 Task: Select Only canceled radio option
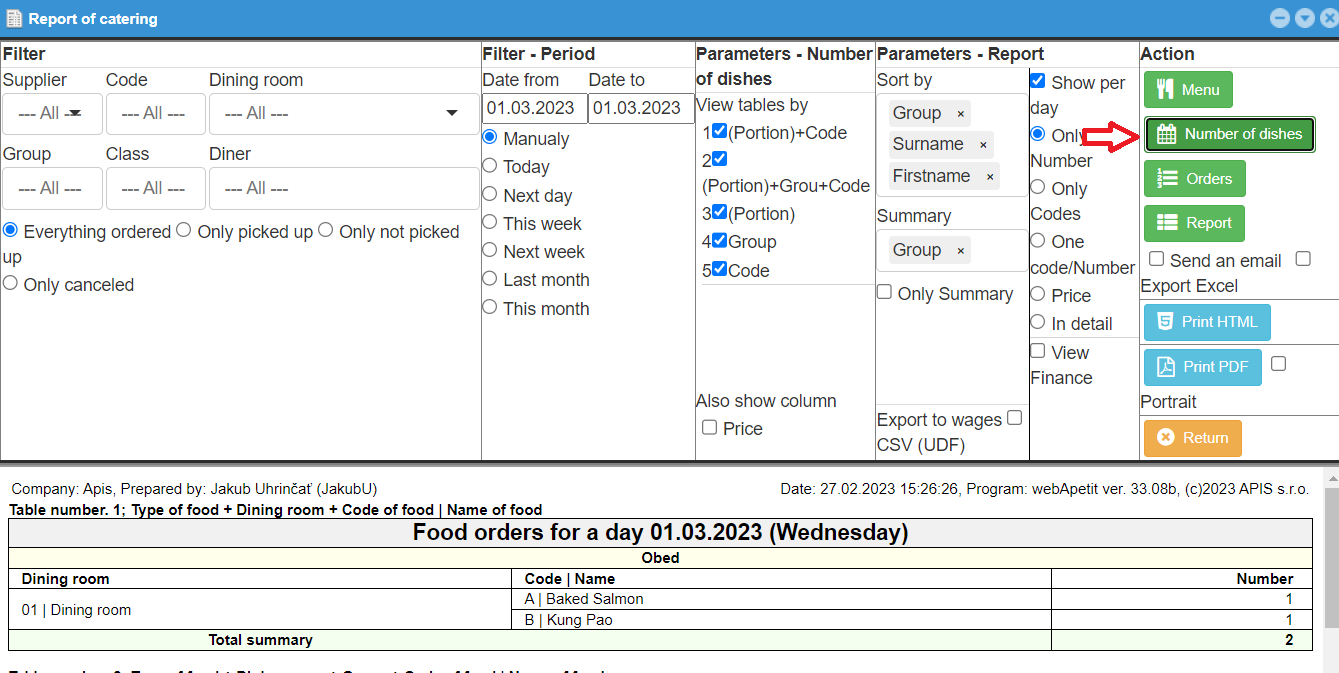pyautogui.click(x=10, y=283)
